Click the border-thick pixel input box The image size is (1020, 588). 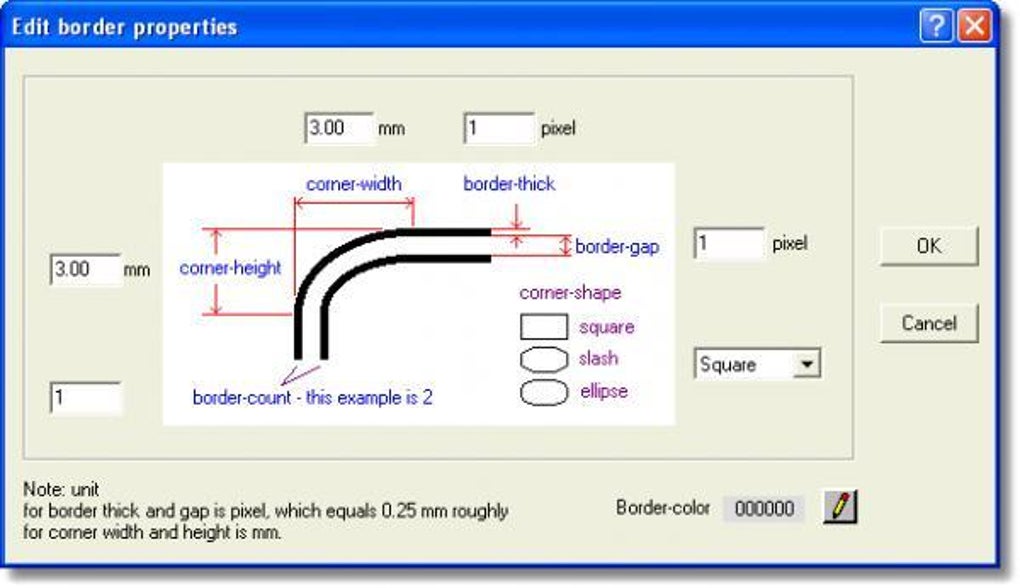499,128
